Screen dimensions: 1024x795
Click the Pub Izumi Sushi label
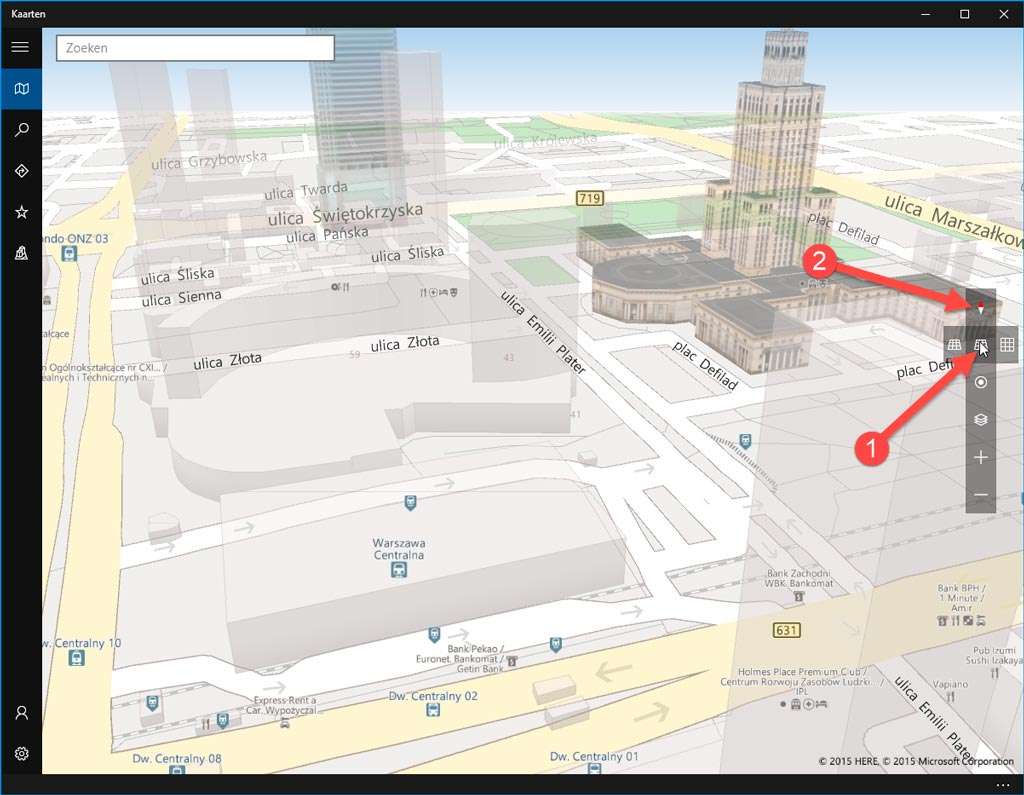[x=995, y=655]
